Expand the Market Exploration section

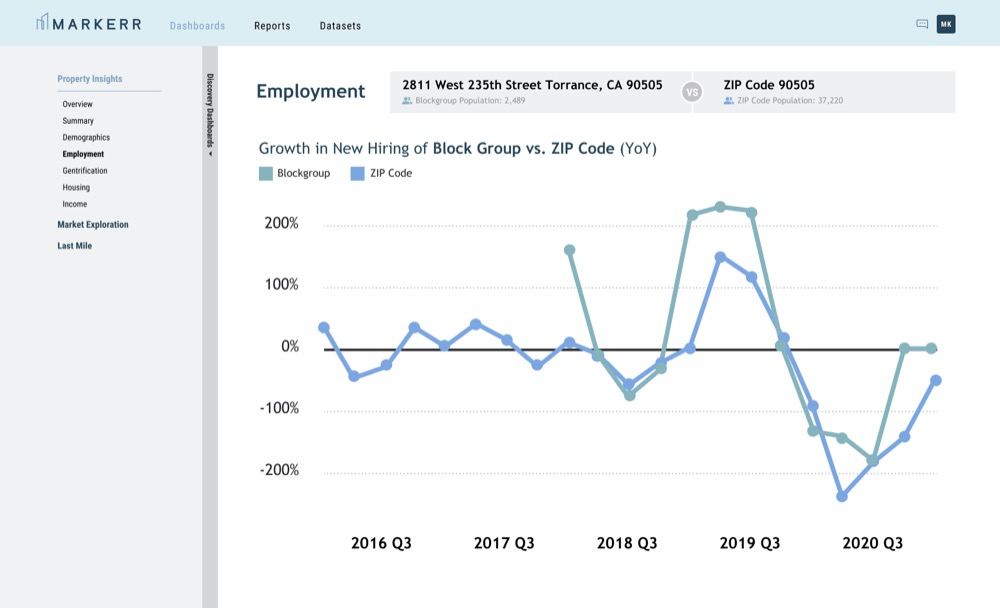click(93, 225)
